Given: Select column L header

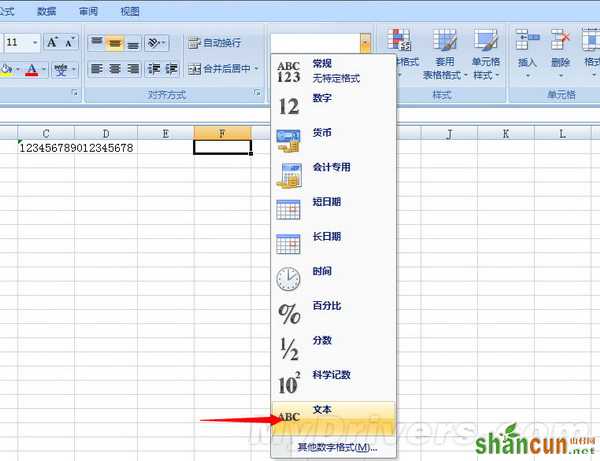Looking at the screenshot, I should pyautogui.click(x=562, y=134).
